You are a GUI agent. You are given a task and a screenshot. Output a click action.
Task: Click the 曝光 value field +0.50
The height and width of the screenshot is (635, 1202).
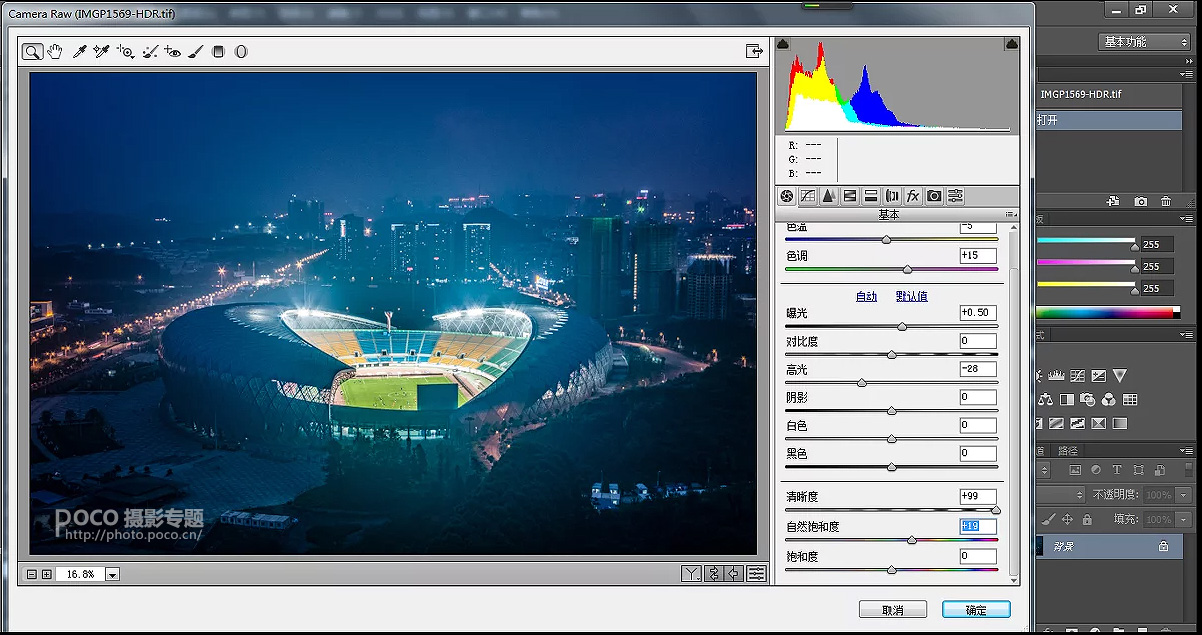[x=977, y=313]
